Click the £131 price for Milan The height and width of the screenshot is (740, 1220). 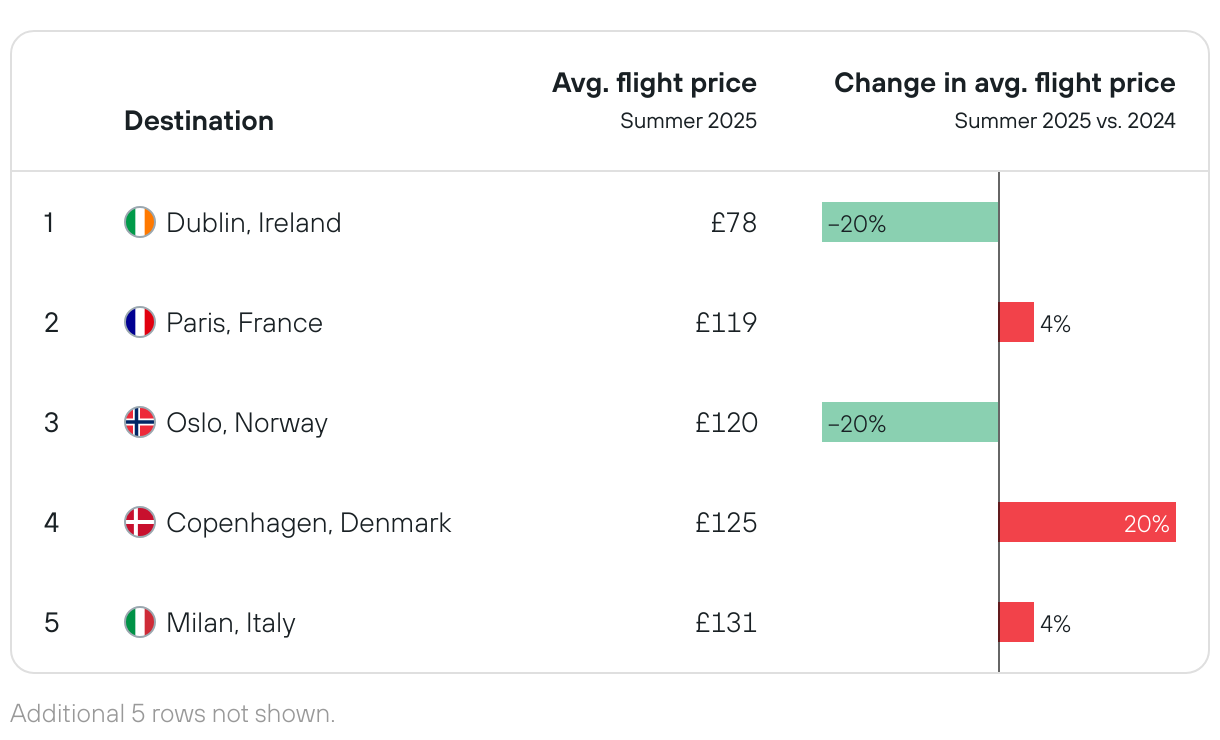(x=727, y=622)
